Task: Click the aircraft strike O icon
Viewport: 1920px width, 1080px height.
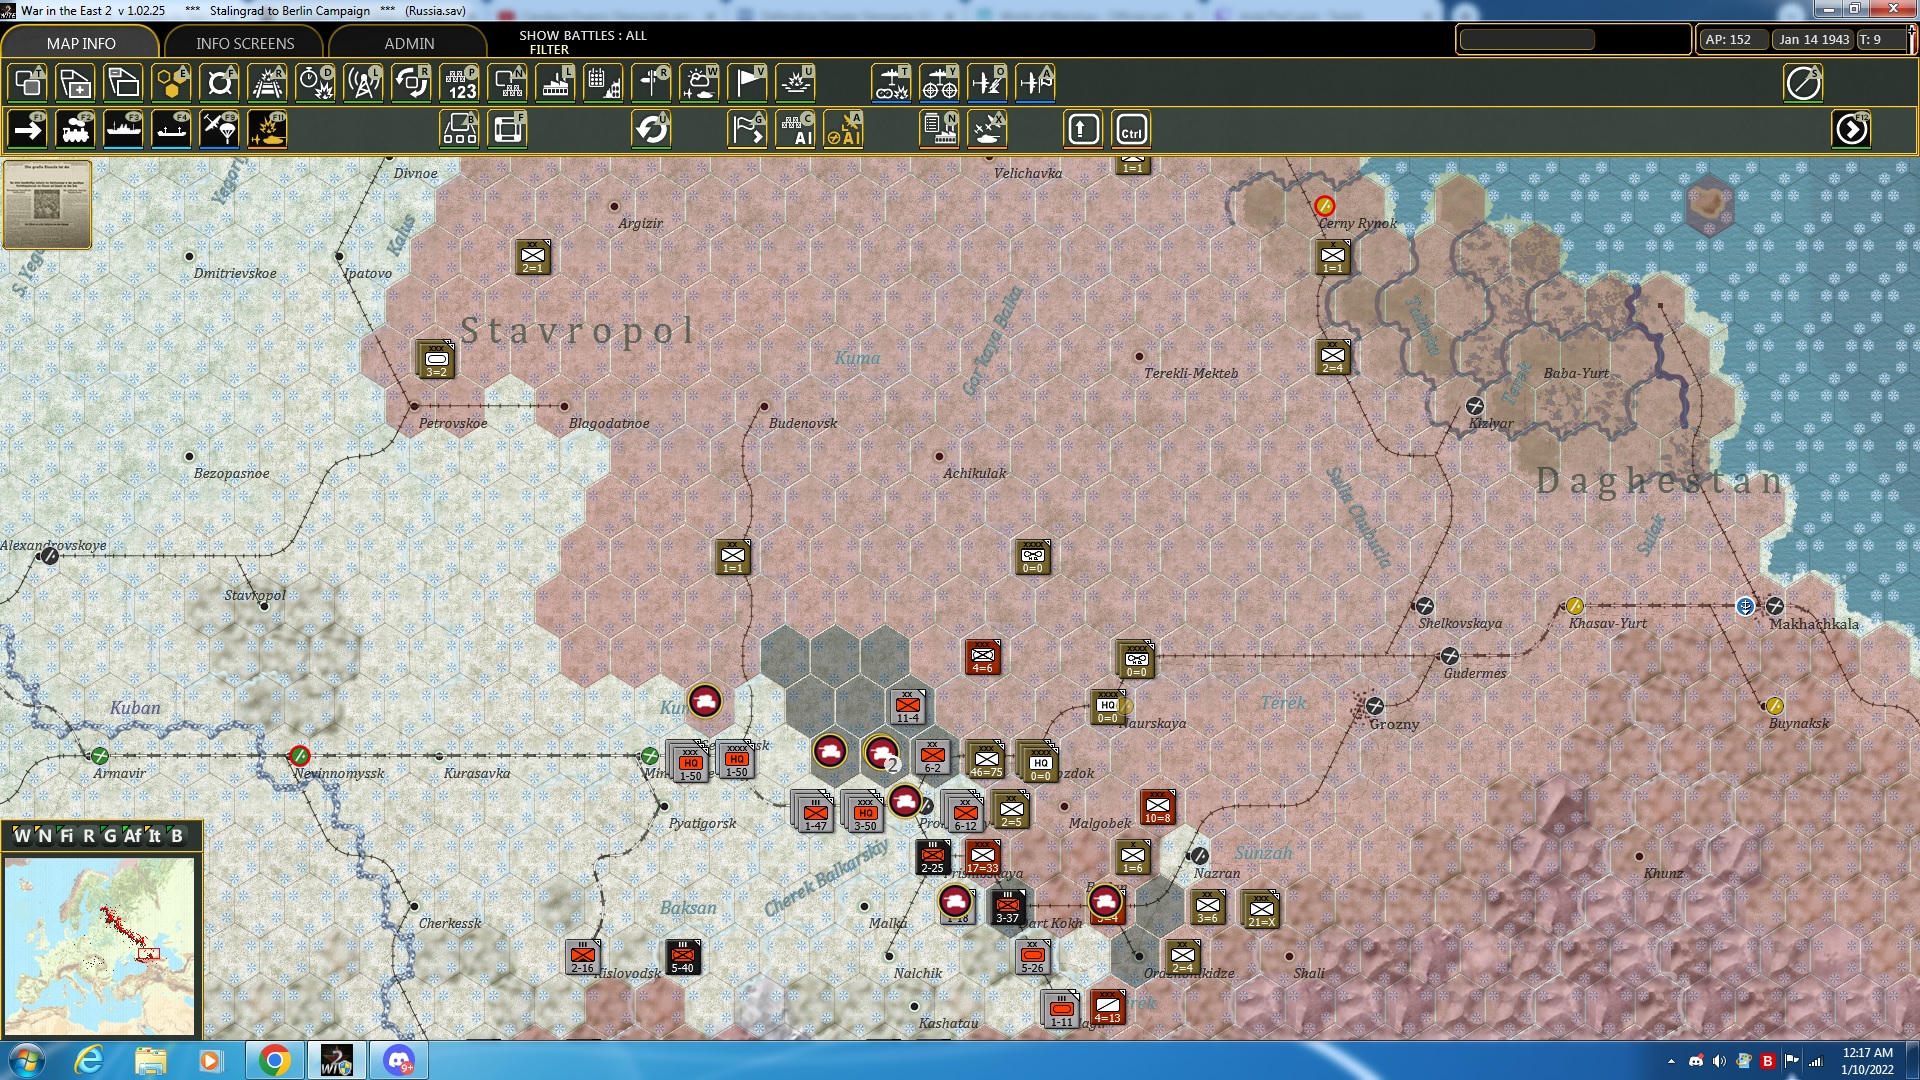Action: tap(987, 83)
